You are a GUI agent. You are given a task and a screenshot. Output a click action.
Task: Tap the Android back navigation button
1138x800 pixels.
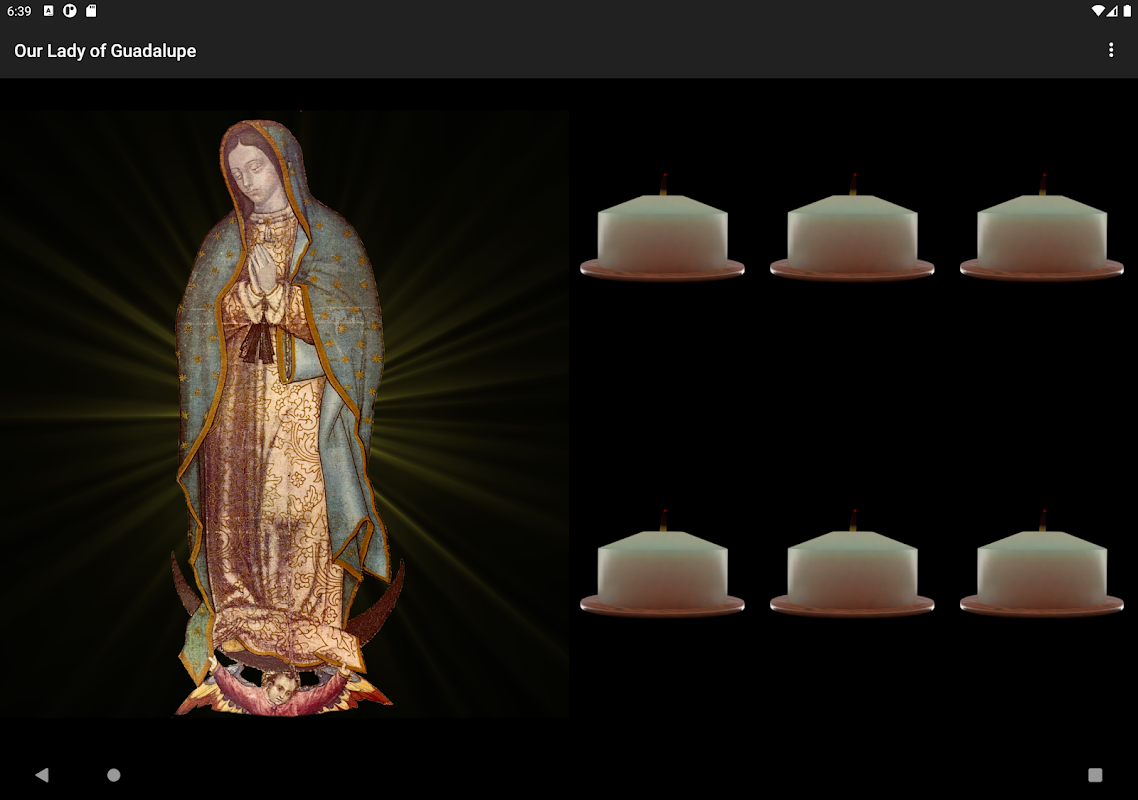(x=42, y=775)
